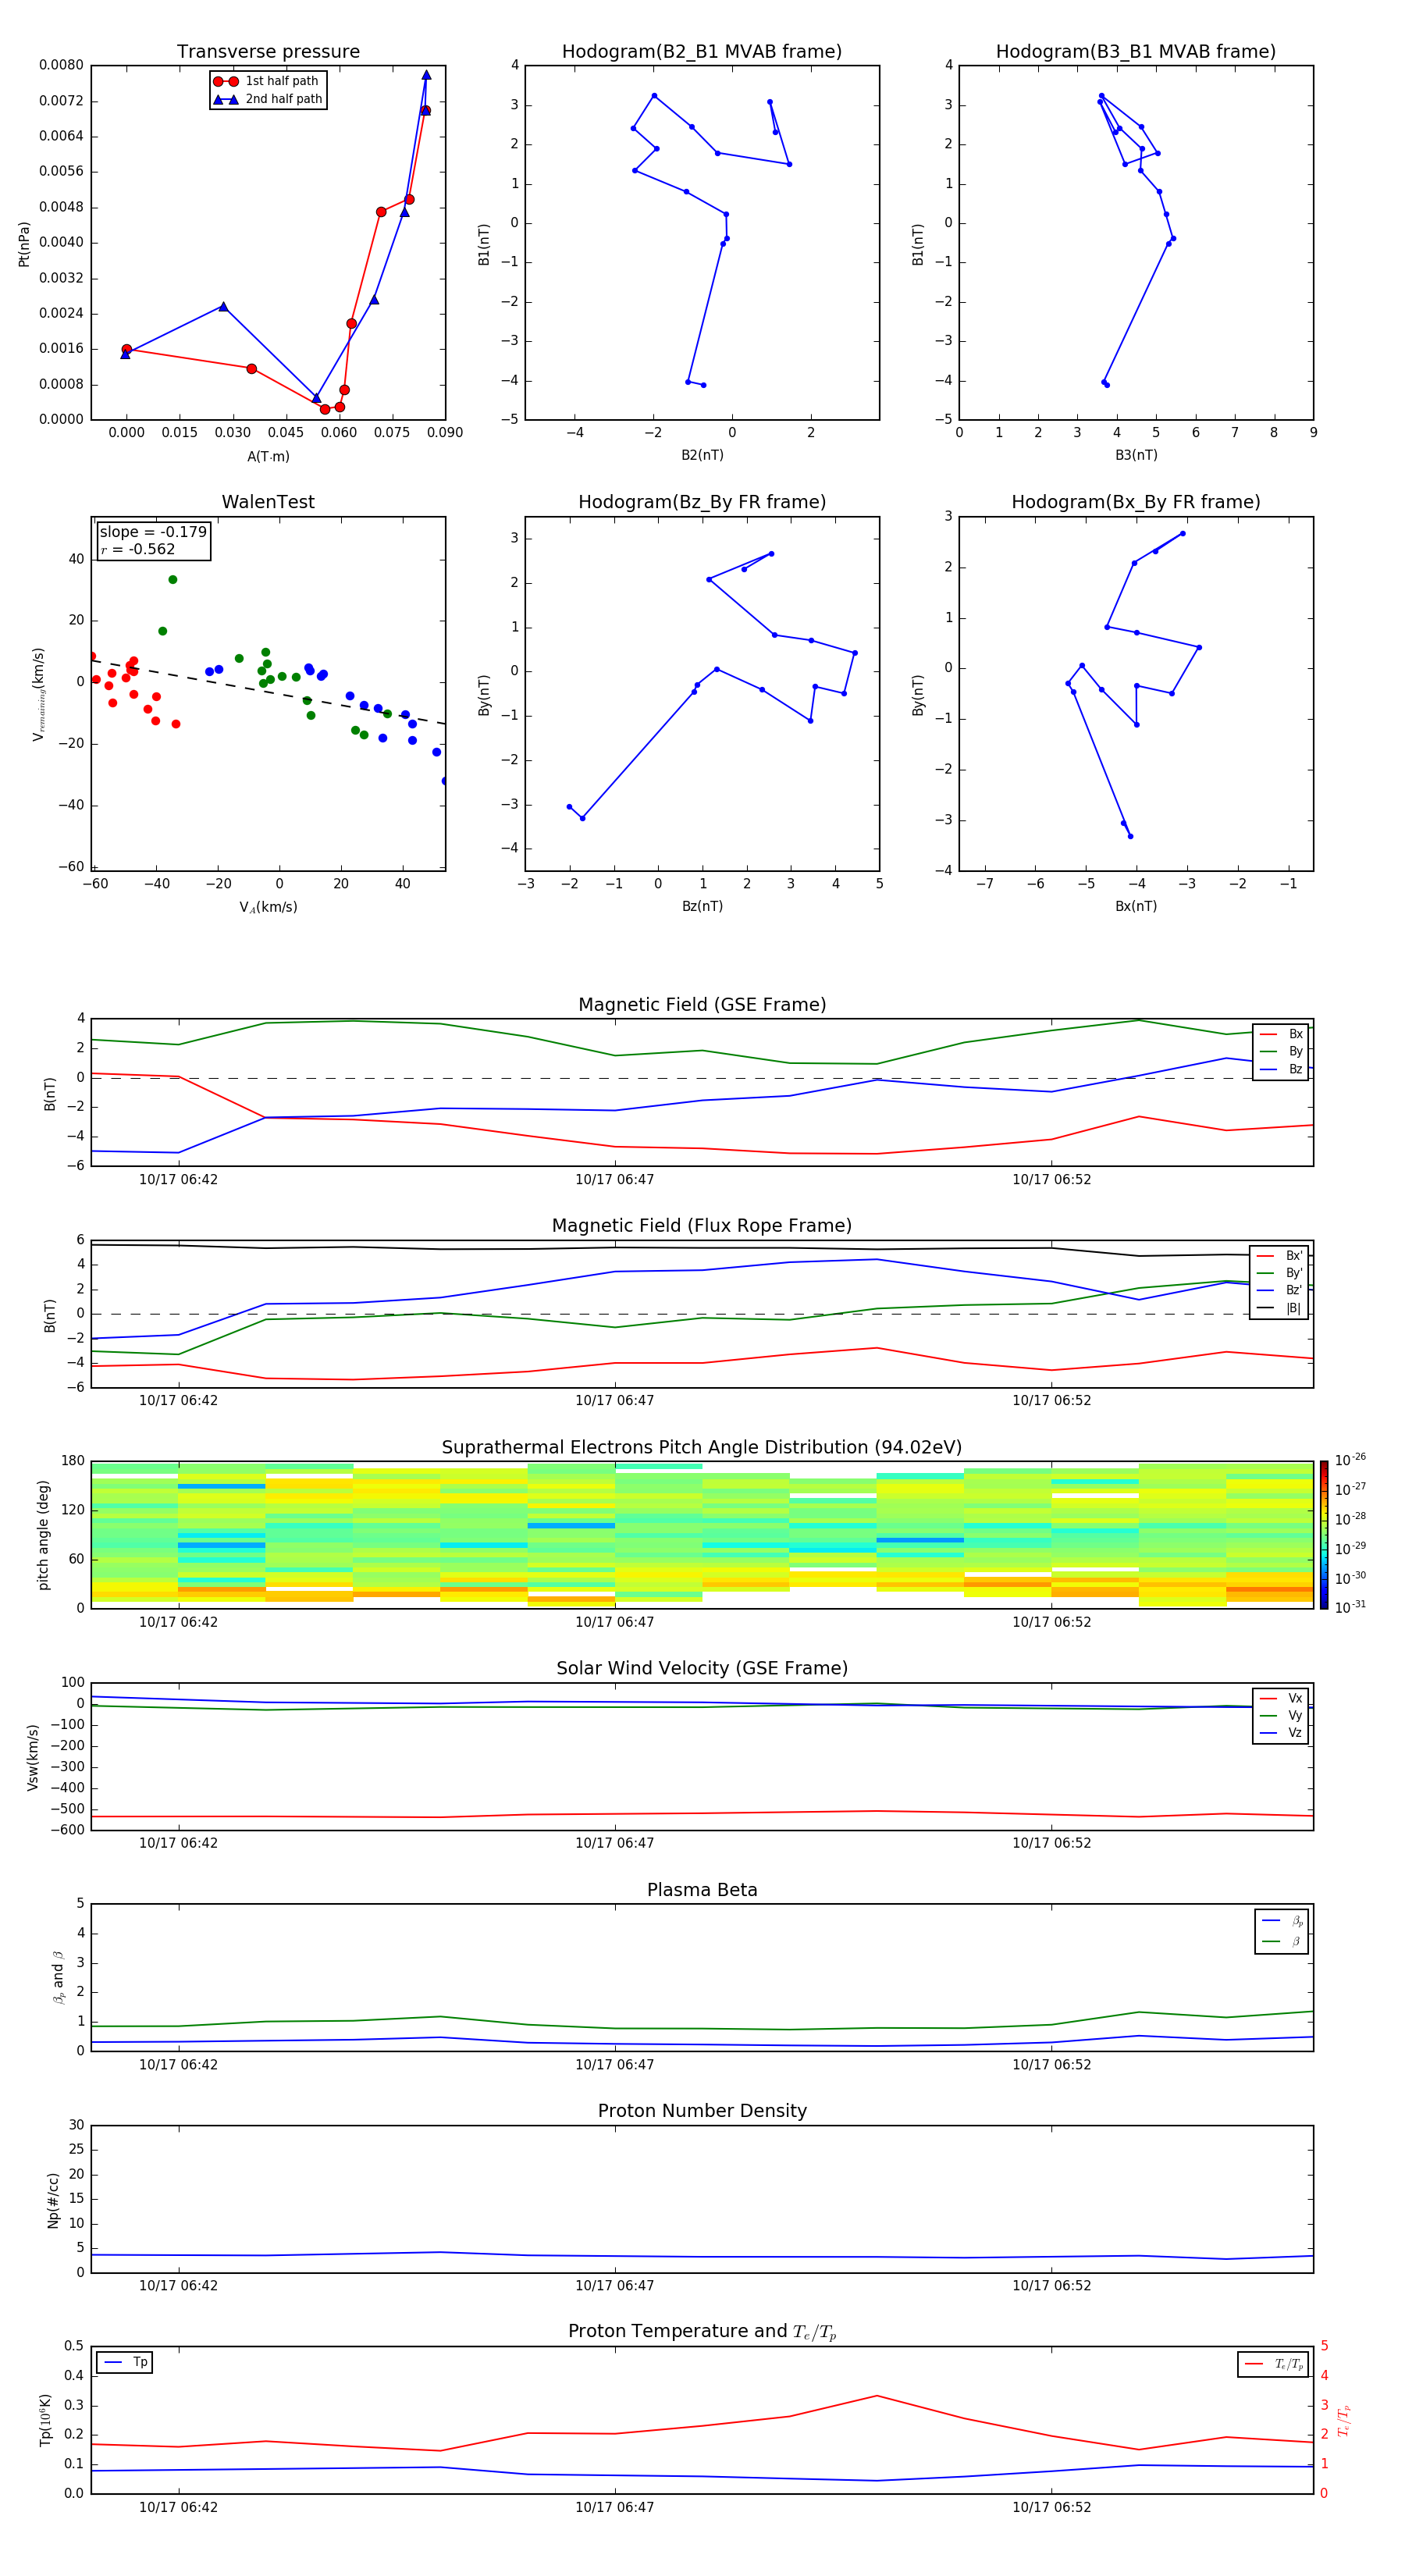The width and height of the screenshot is (1405, 2576).
Task: Select the "Tp" legend entry
Action: tap(126, 2362)
